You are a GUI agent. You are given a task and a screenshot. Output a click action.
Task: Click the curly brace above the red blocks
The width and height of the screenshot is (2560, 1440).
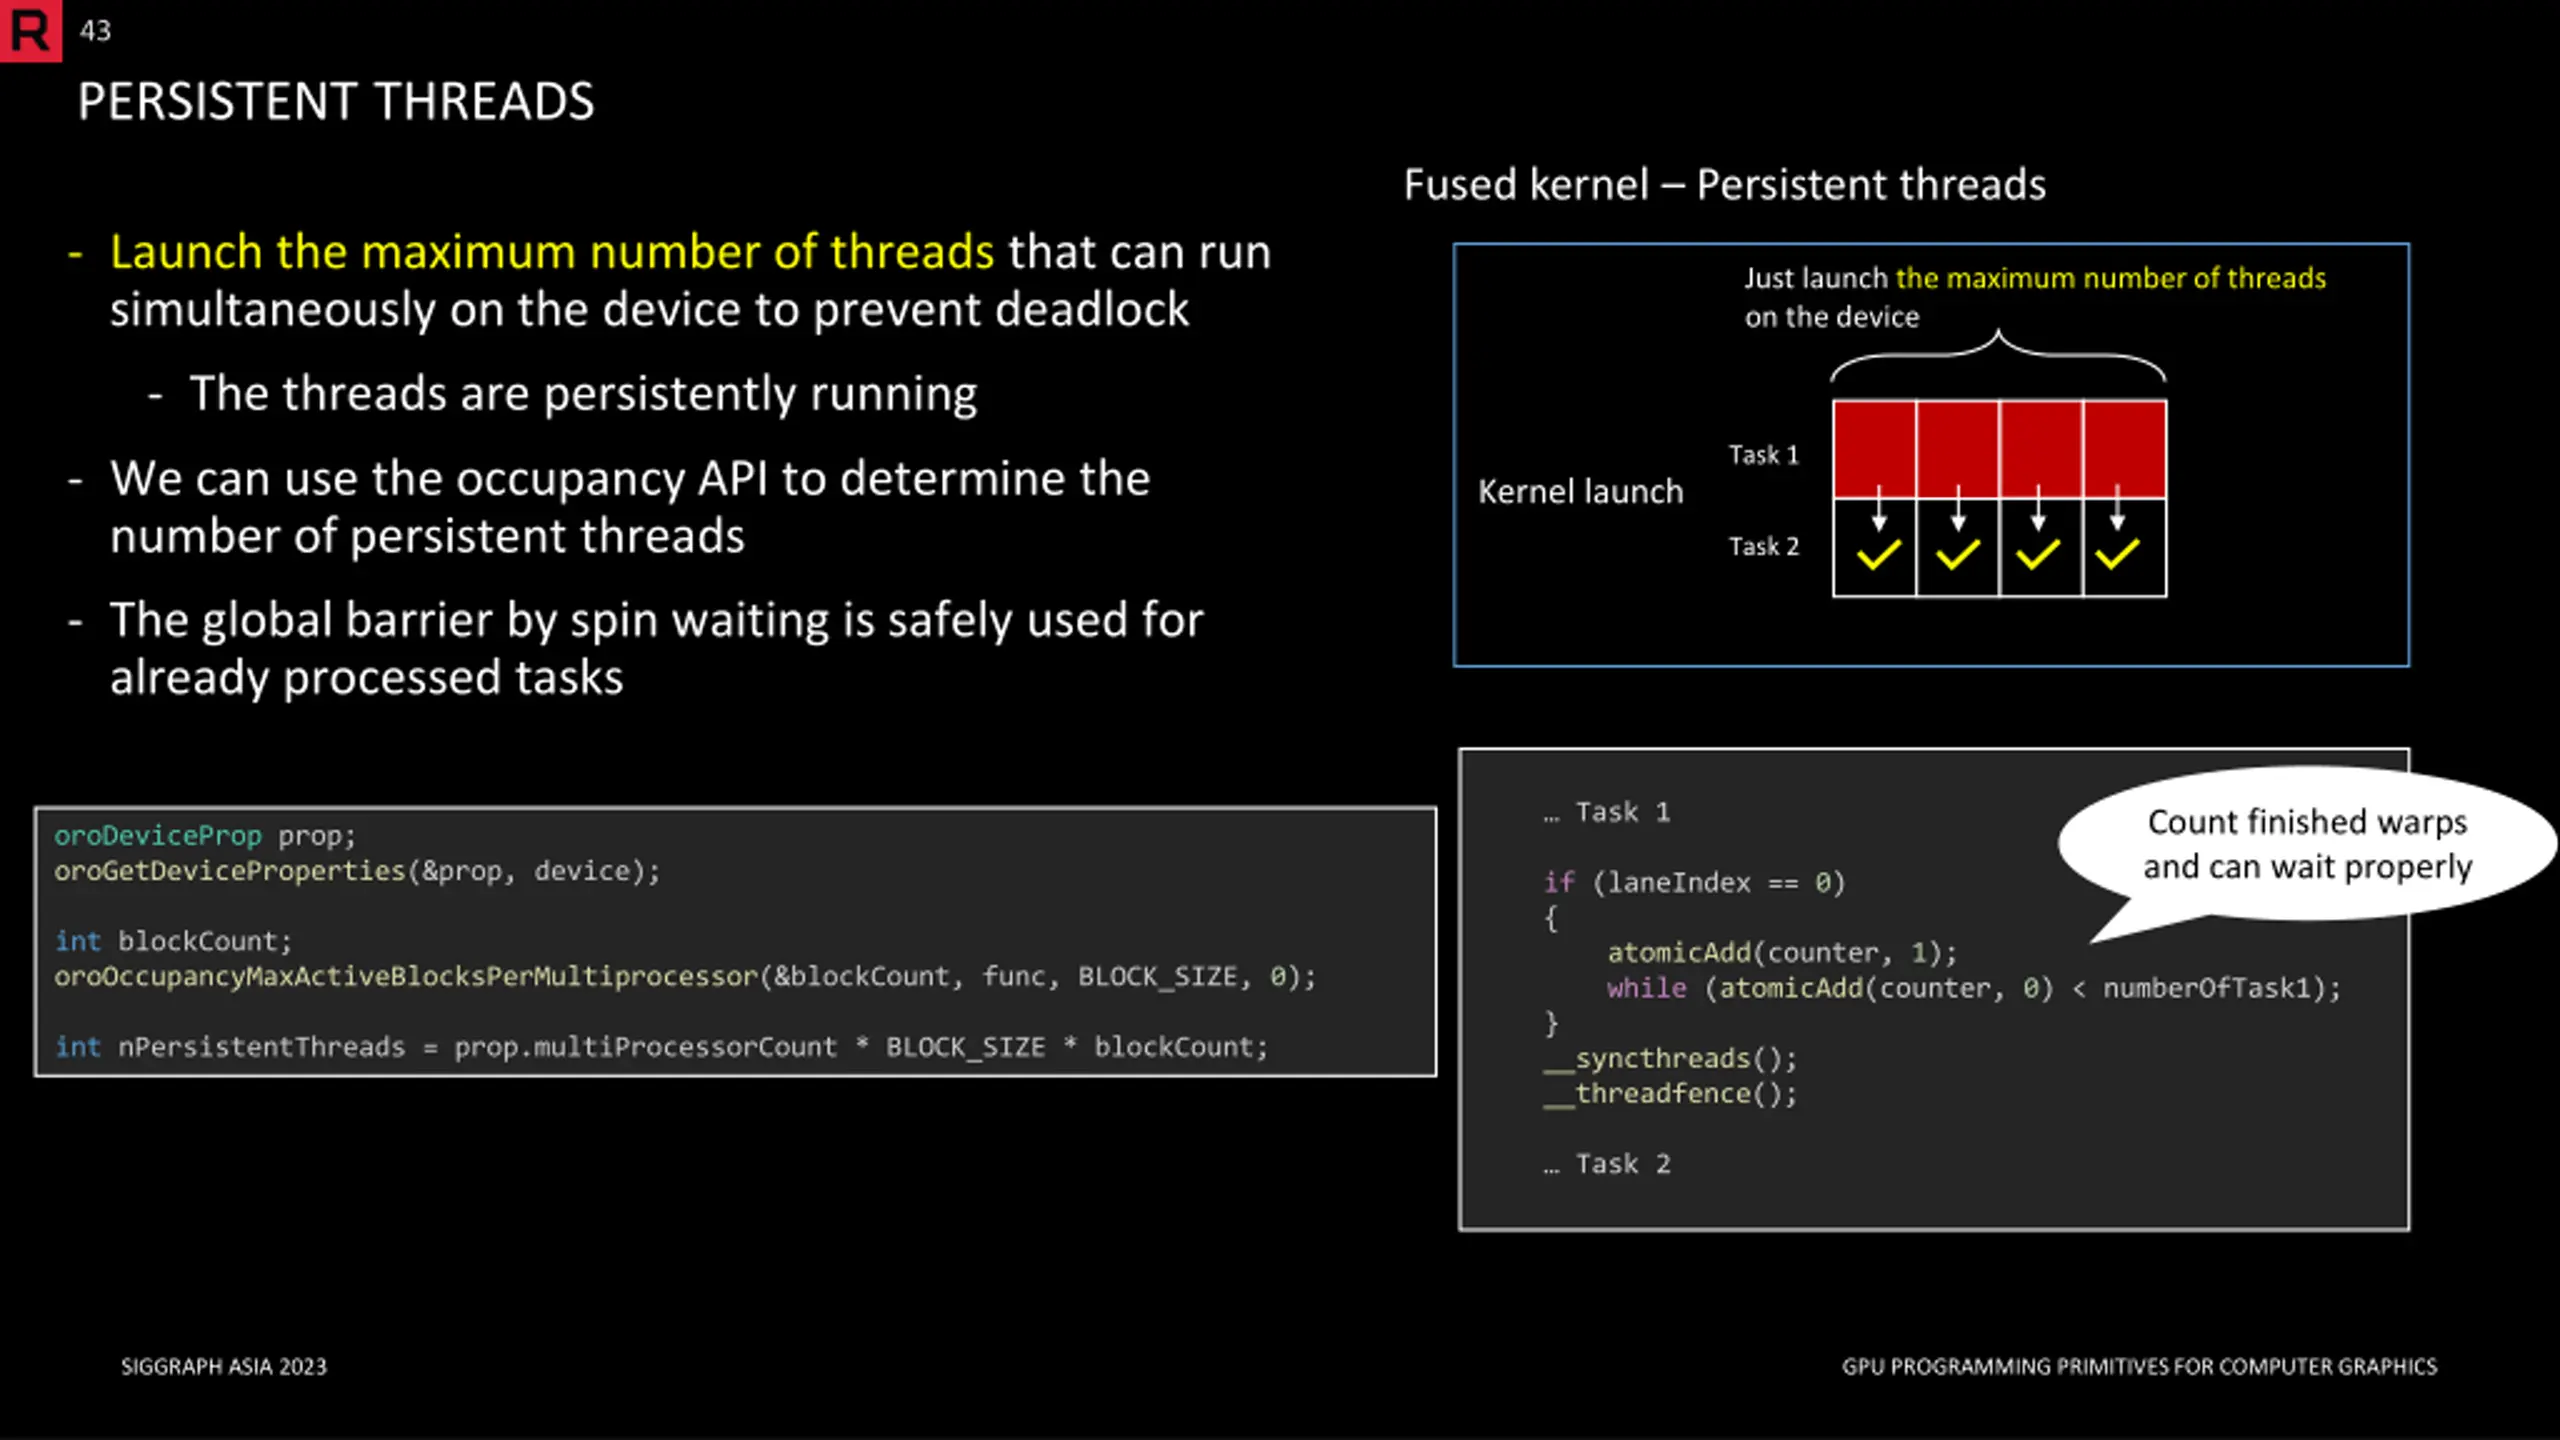(1999, 356)
